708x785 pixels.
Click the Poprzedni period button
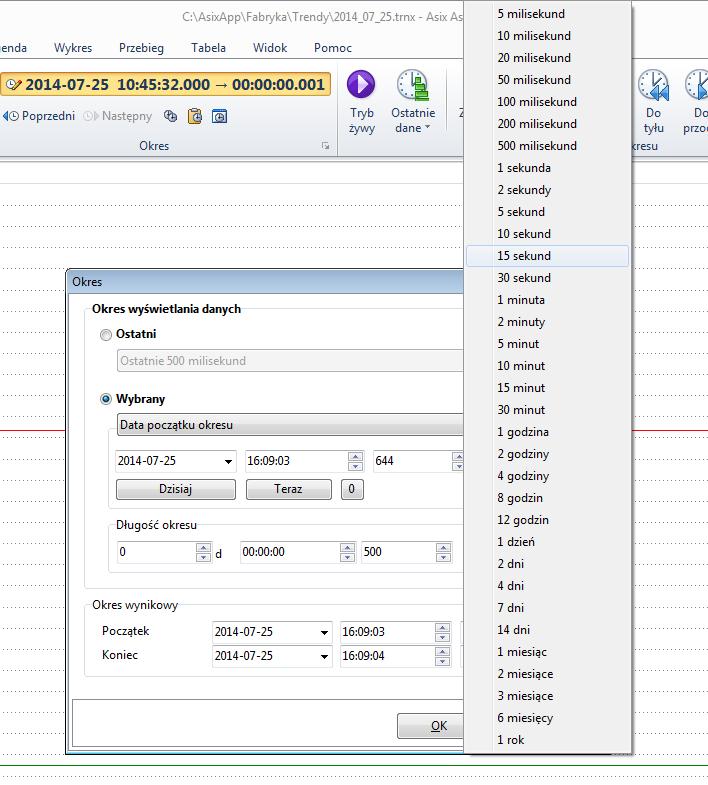point(39,116)
